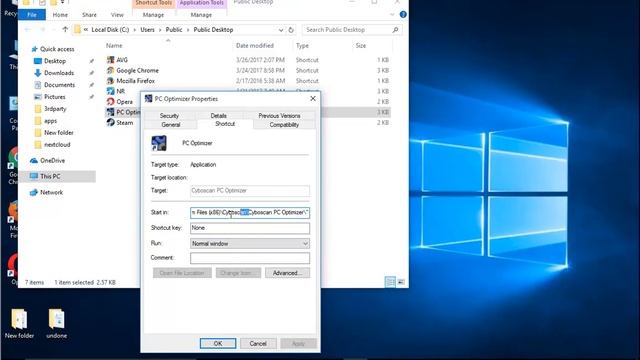The width and height of the screenshot is (640, 360).
Task: Click OK in PC Optimizer Properties
Action: 218,344
